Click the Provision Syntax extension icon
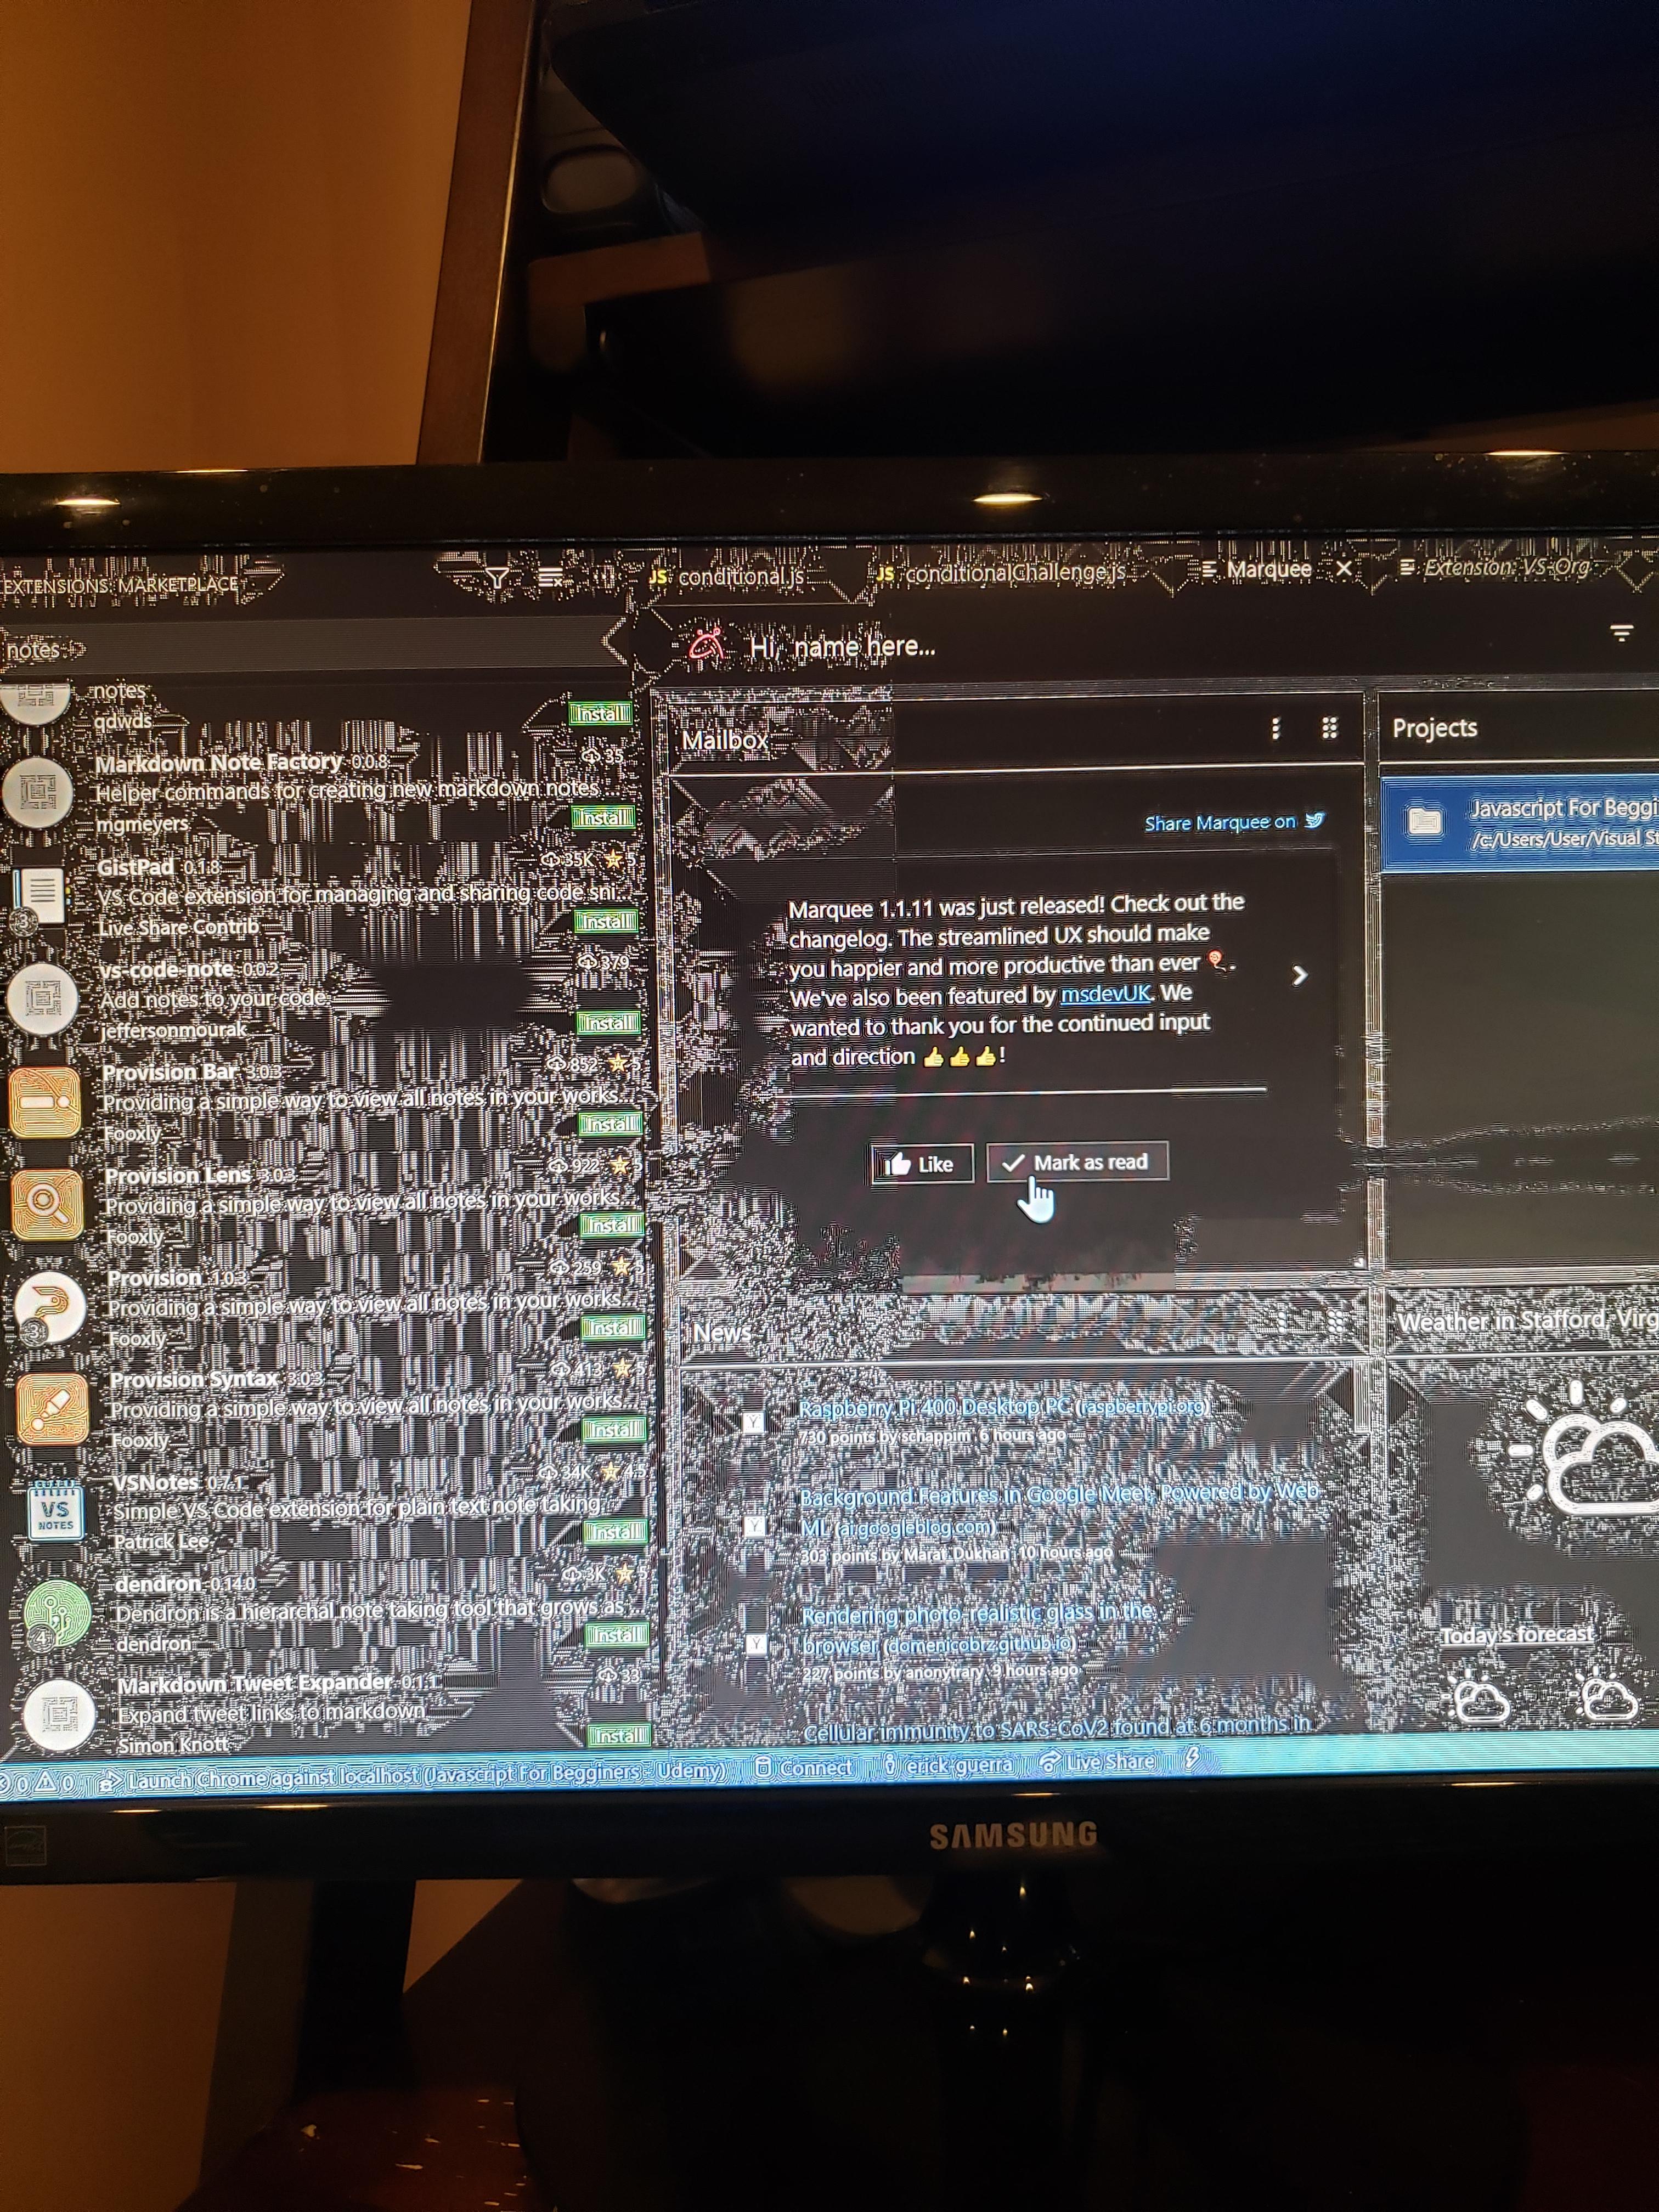The width and height of the screenshot is (1659, 2212). [x=53, y=1409]
